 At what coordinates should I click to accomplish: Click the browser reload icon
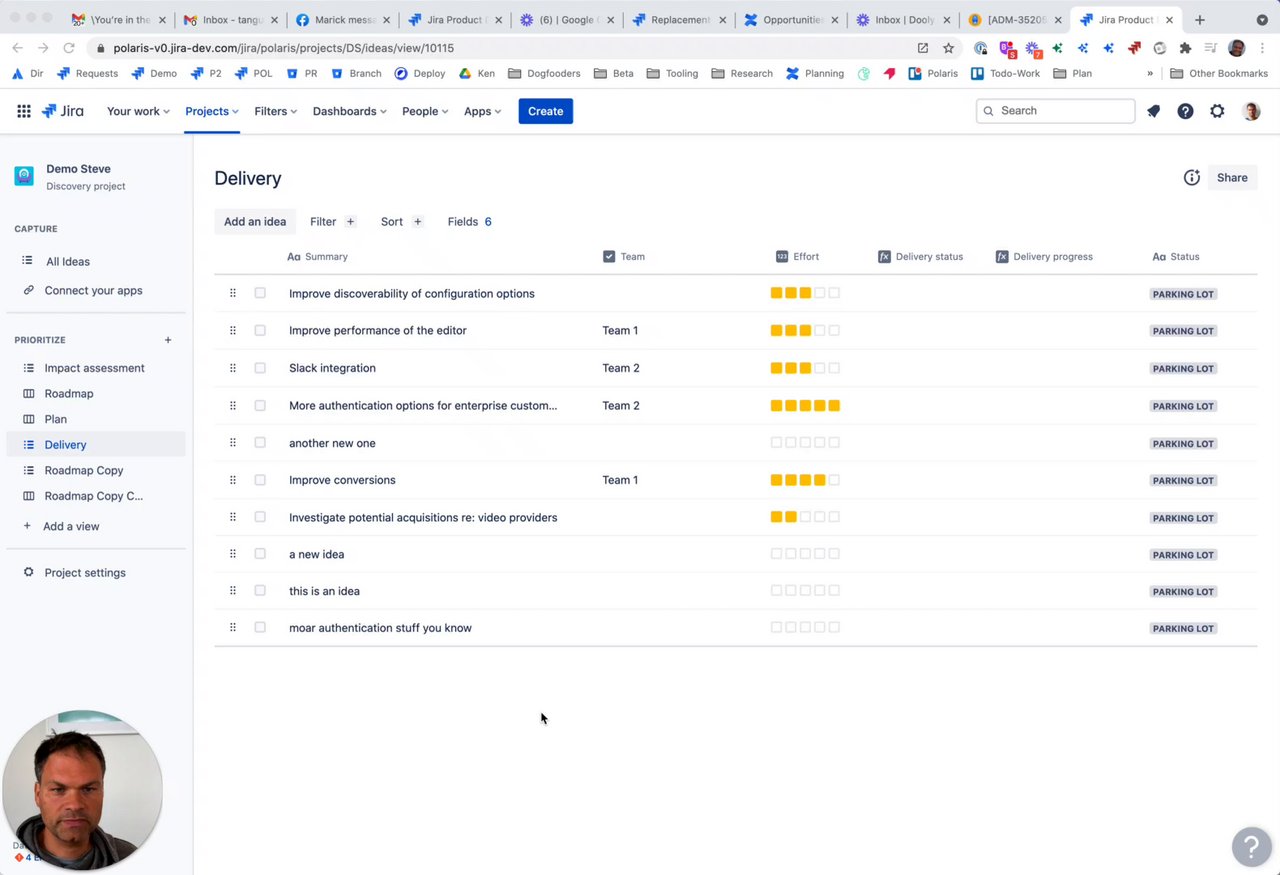click(69, 48)
